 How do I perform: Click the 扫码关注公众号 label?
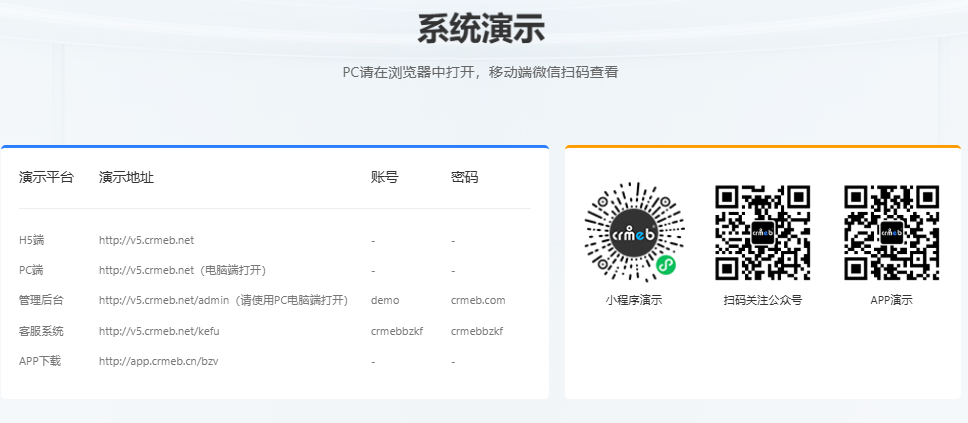pos(762,299)
